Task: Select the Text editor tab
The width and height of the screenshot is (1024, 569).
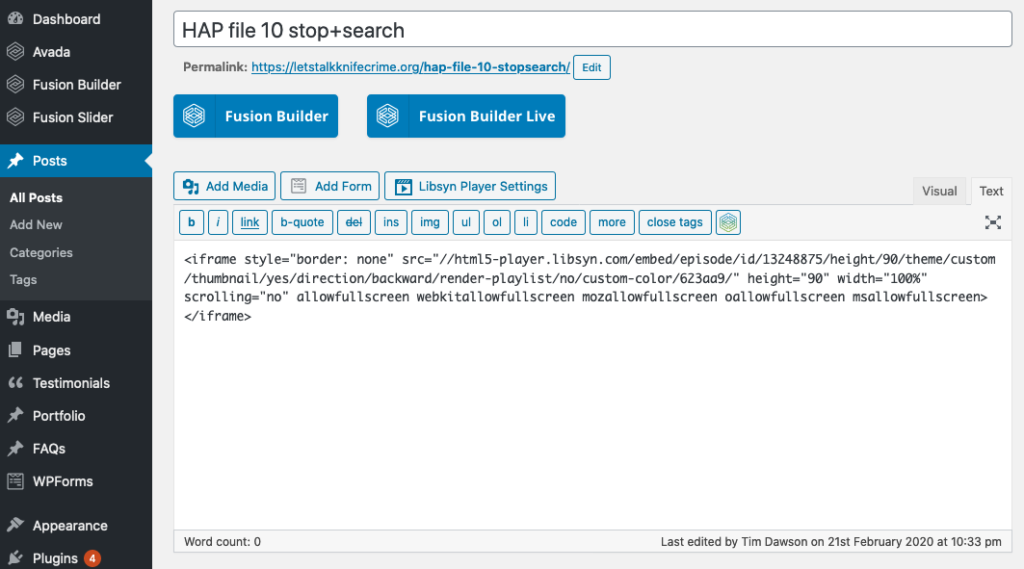Action: pos(991,191)
